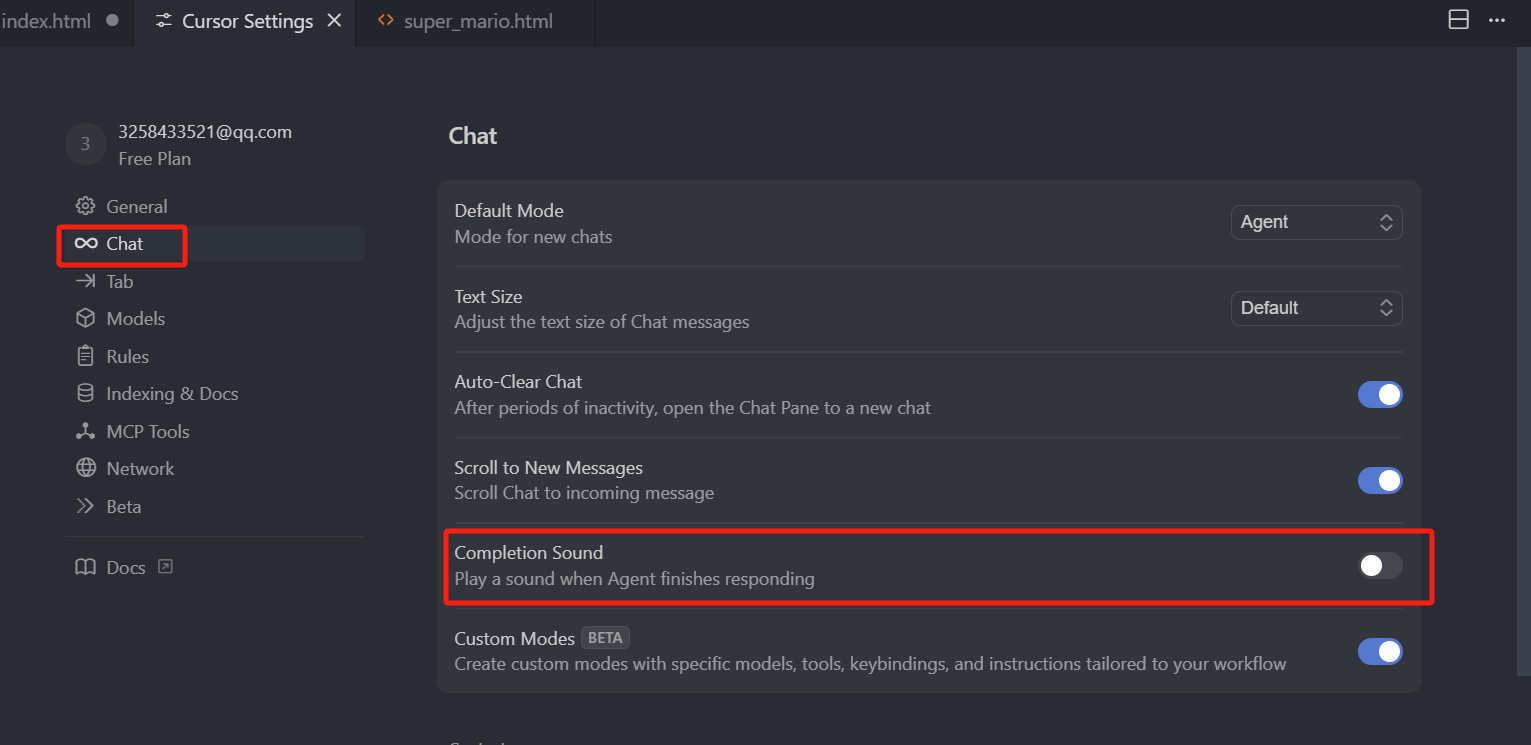Open the Default Mode Agent dropdown
The height and width of the screenshot is (745, 1531).
(1316, 222)
